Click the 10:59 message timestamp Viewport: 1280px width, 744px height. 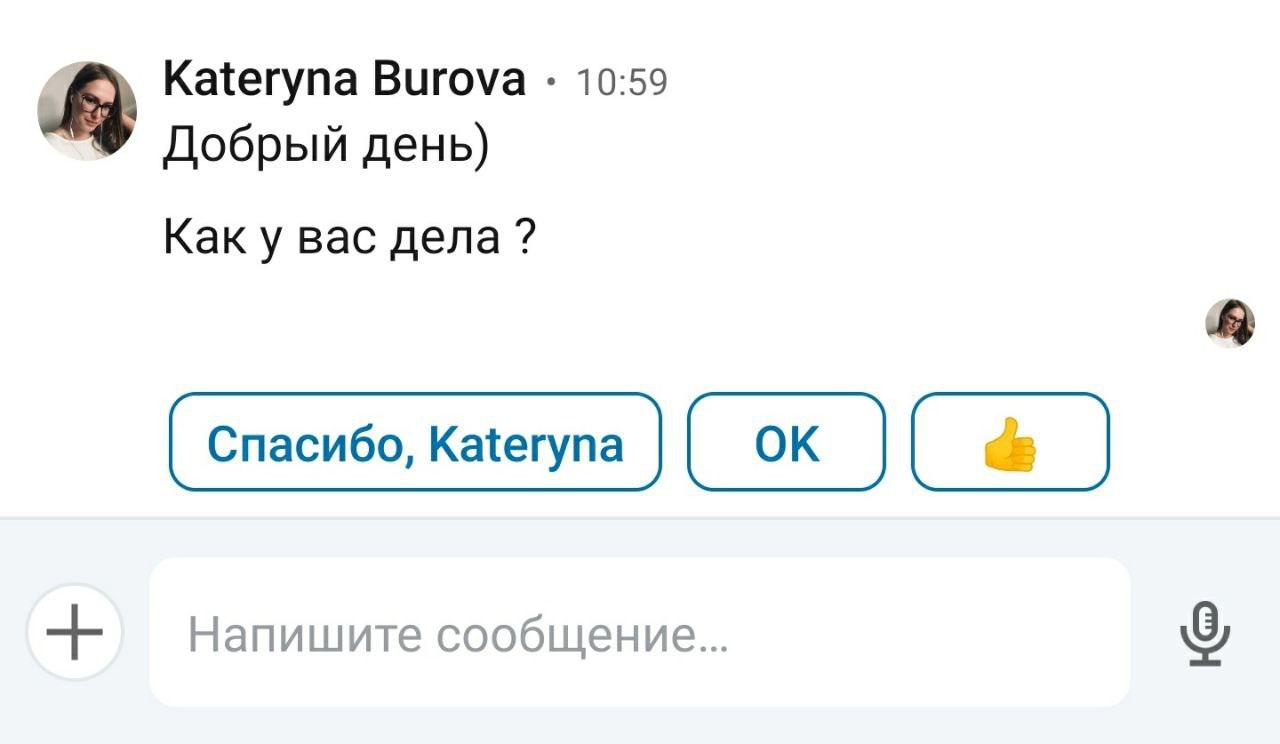622,82
